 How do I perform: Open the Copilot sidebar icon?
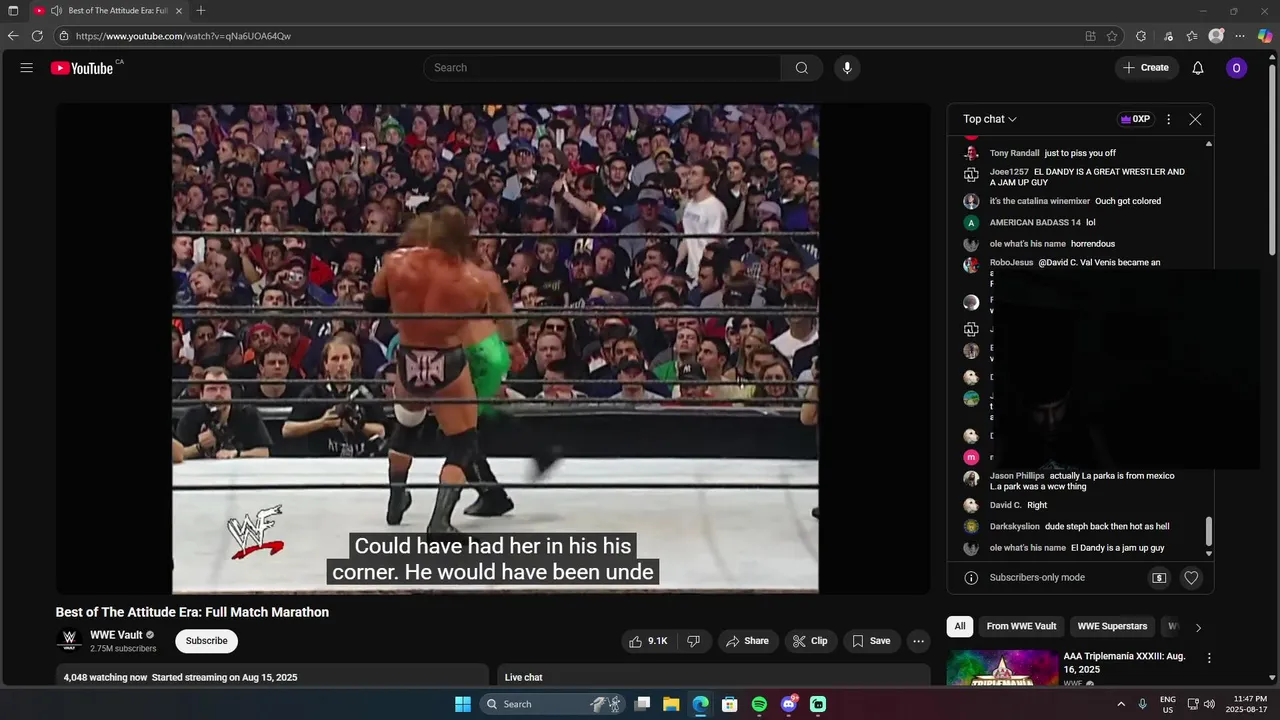[1265, 36]
